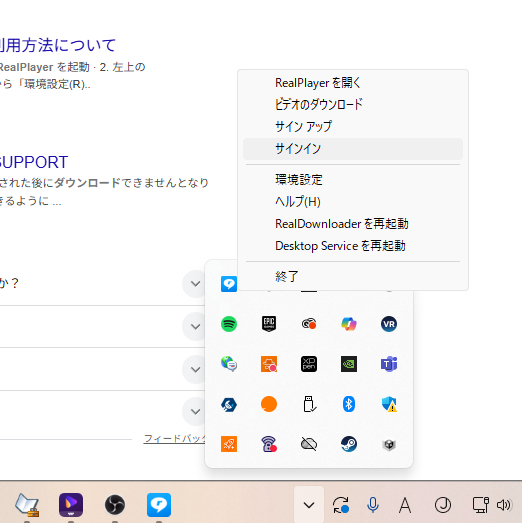Click the round IME icon beside 'A'
This screenshot has height=523, width=522.
click(x=443, y=505)
